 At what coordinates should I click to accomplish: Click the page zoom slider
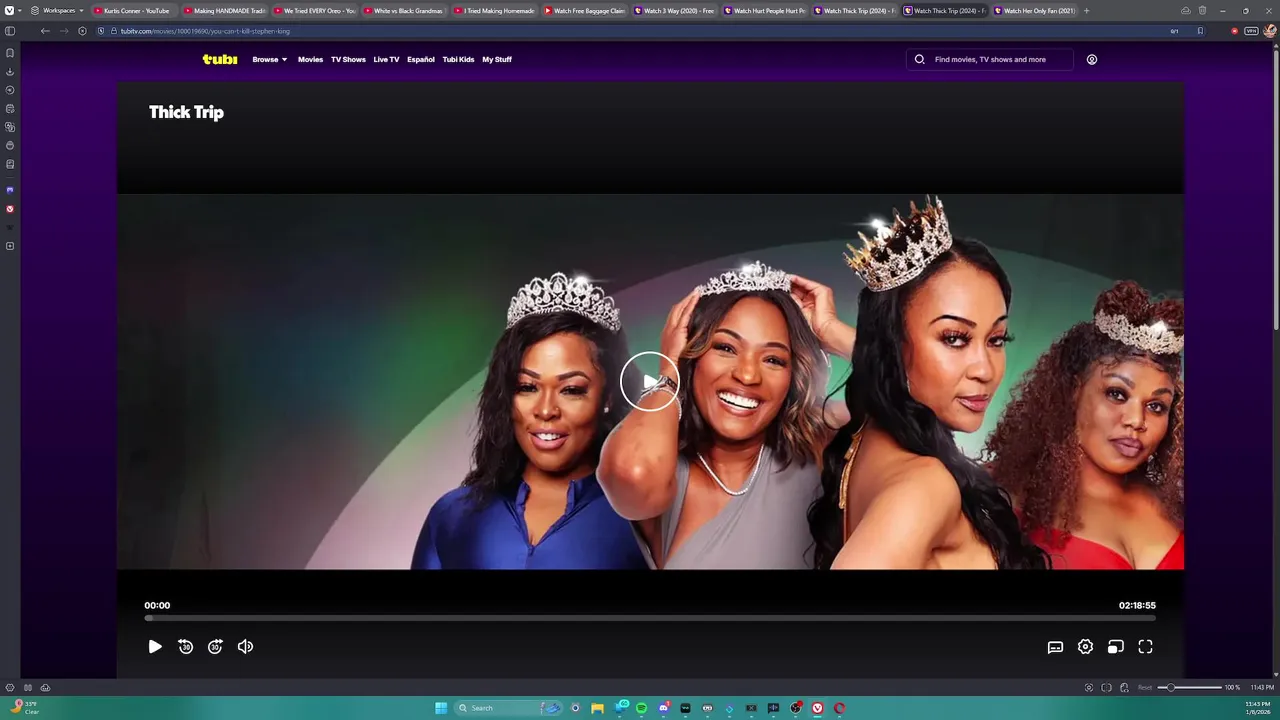point(1190,687)
